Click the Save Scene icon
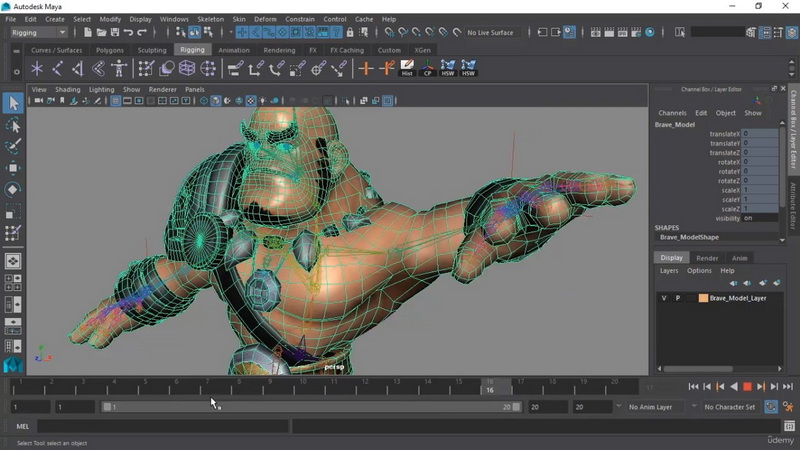This screenshot has width=800, height=450. [x=115, y=32]
